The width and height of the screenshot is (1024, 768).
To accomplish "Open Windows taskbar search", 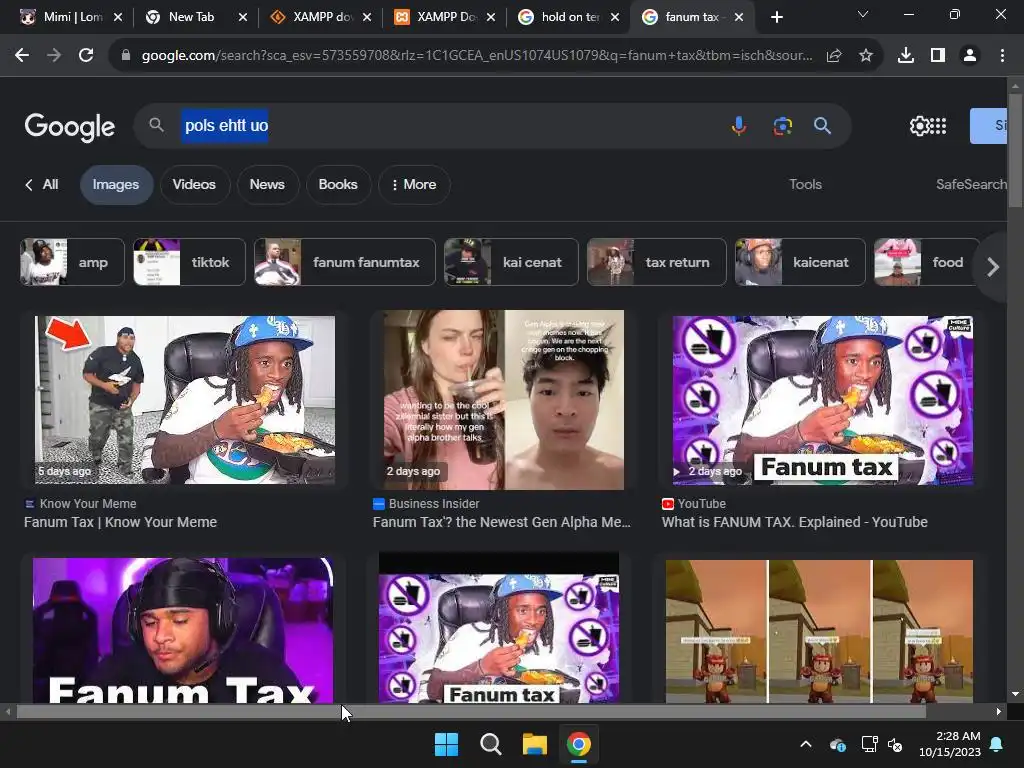I will pyautogui.click(x=490, y=744).
